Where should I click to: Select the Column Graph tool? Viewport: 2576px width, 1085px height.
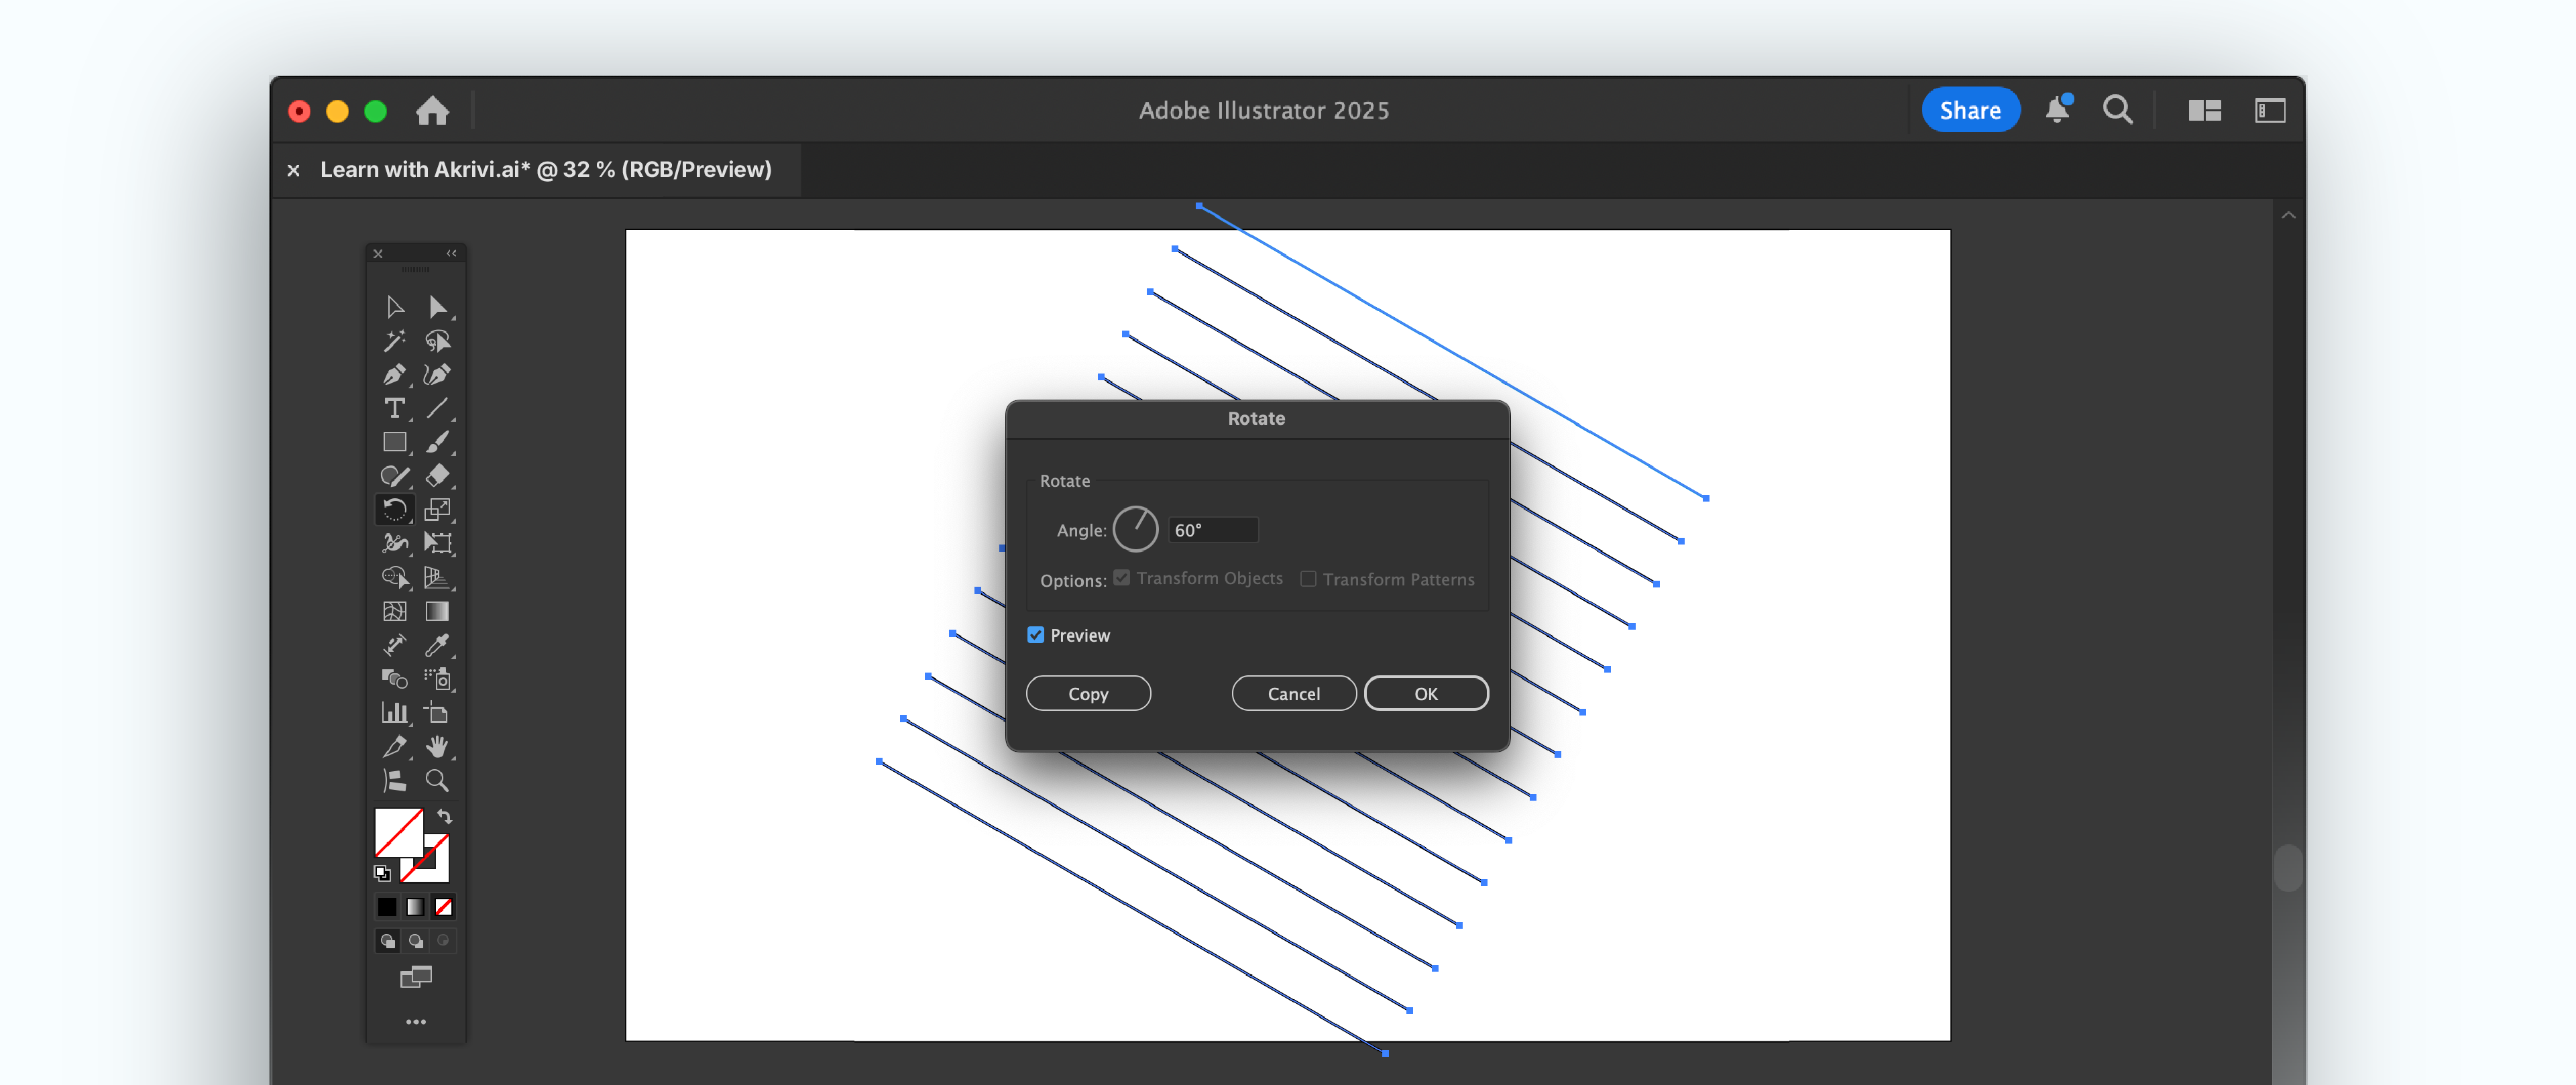point(395,713)
